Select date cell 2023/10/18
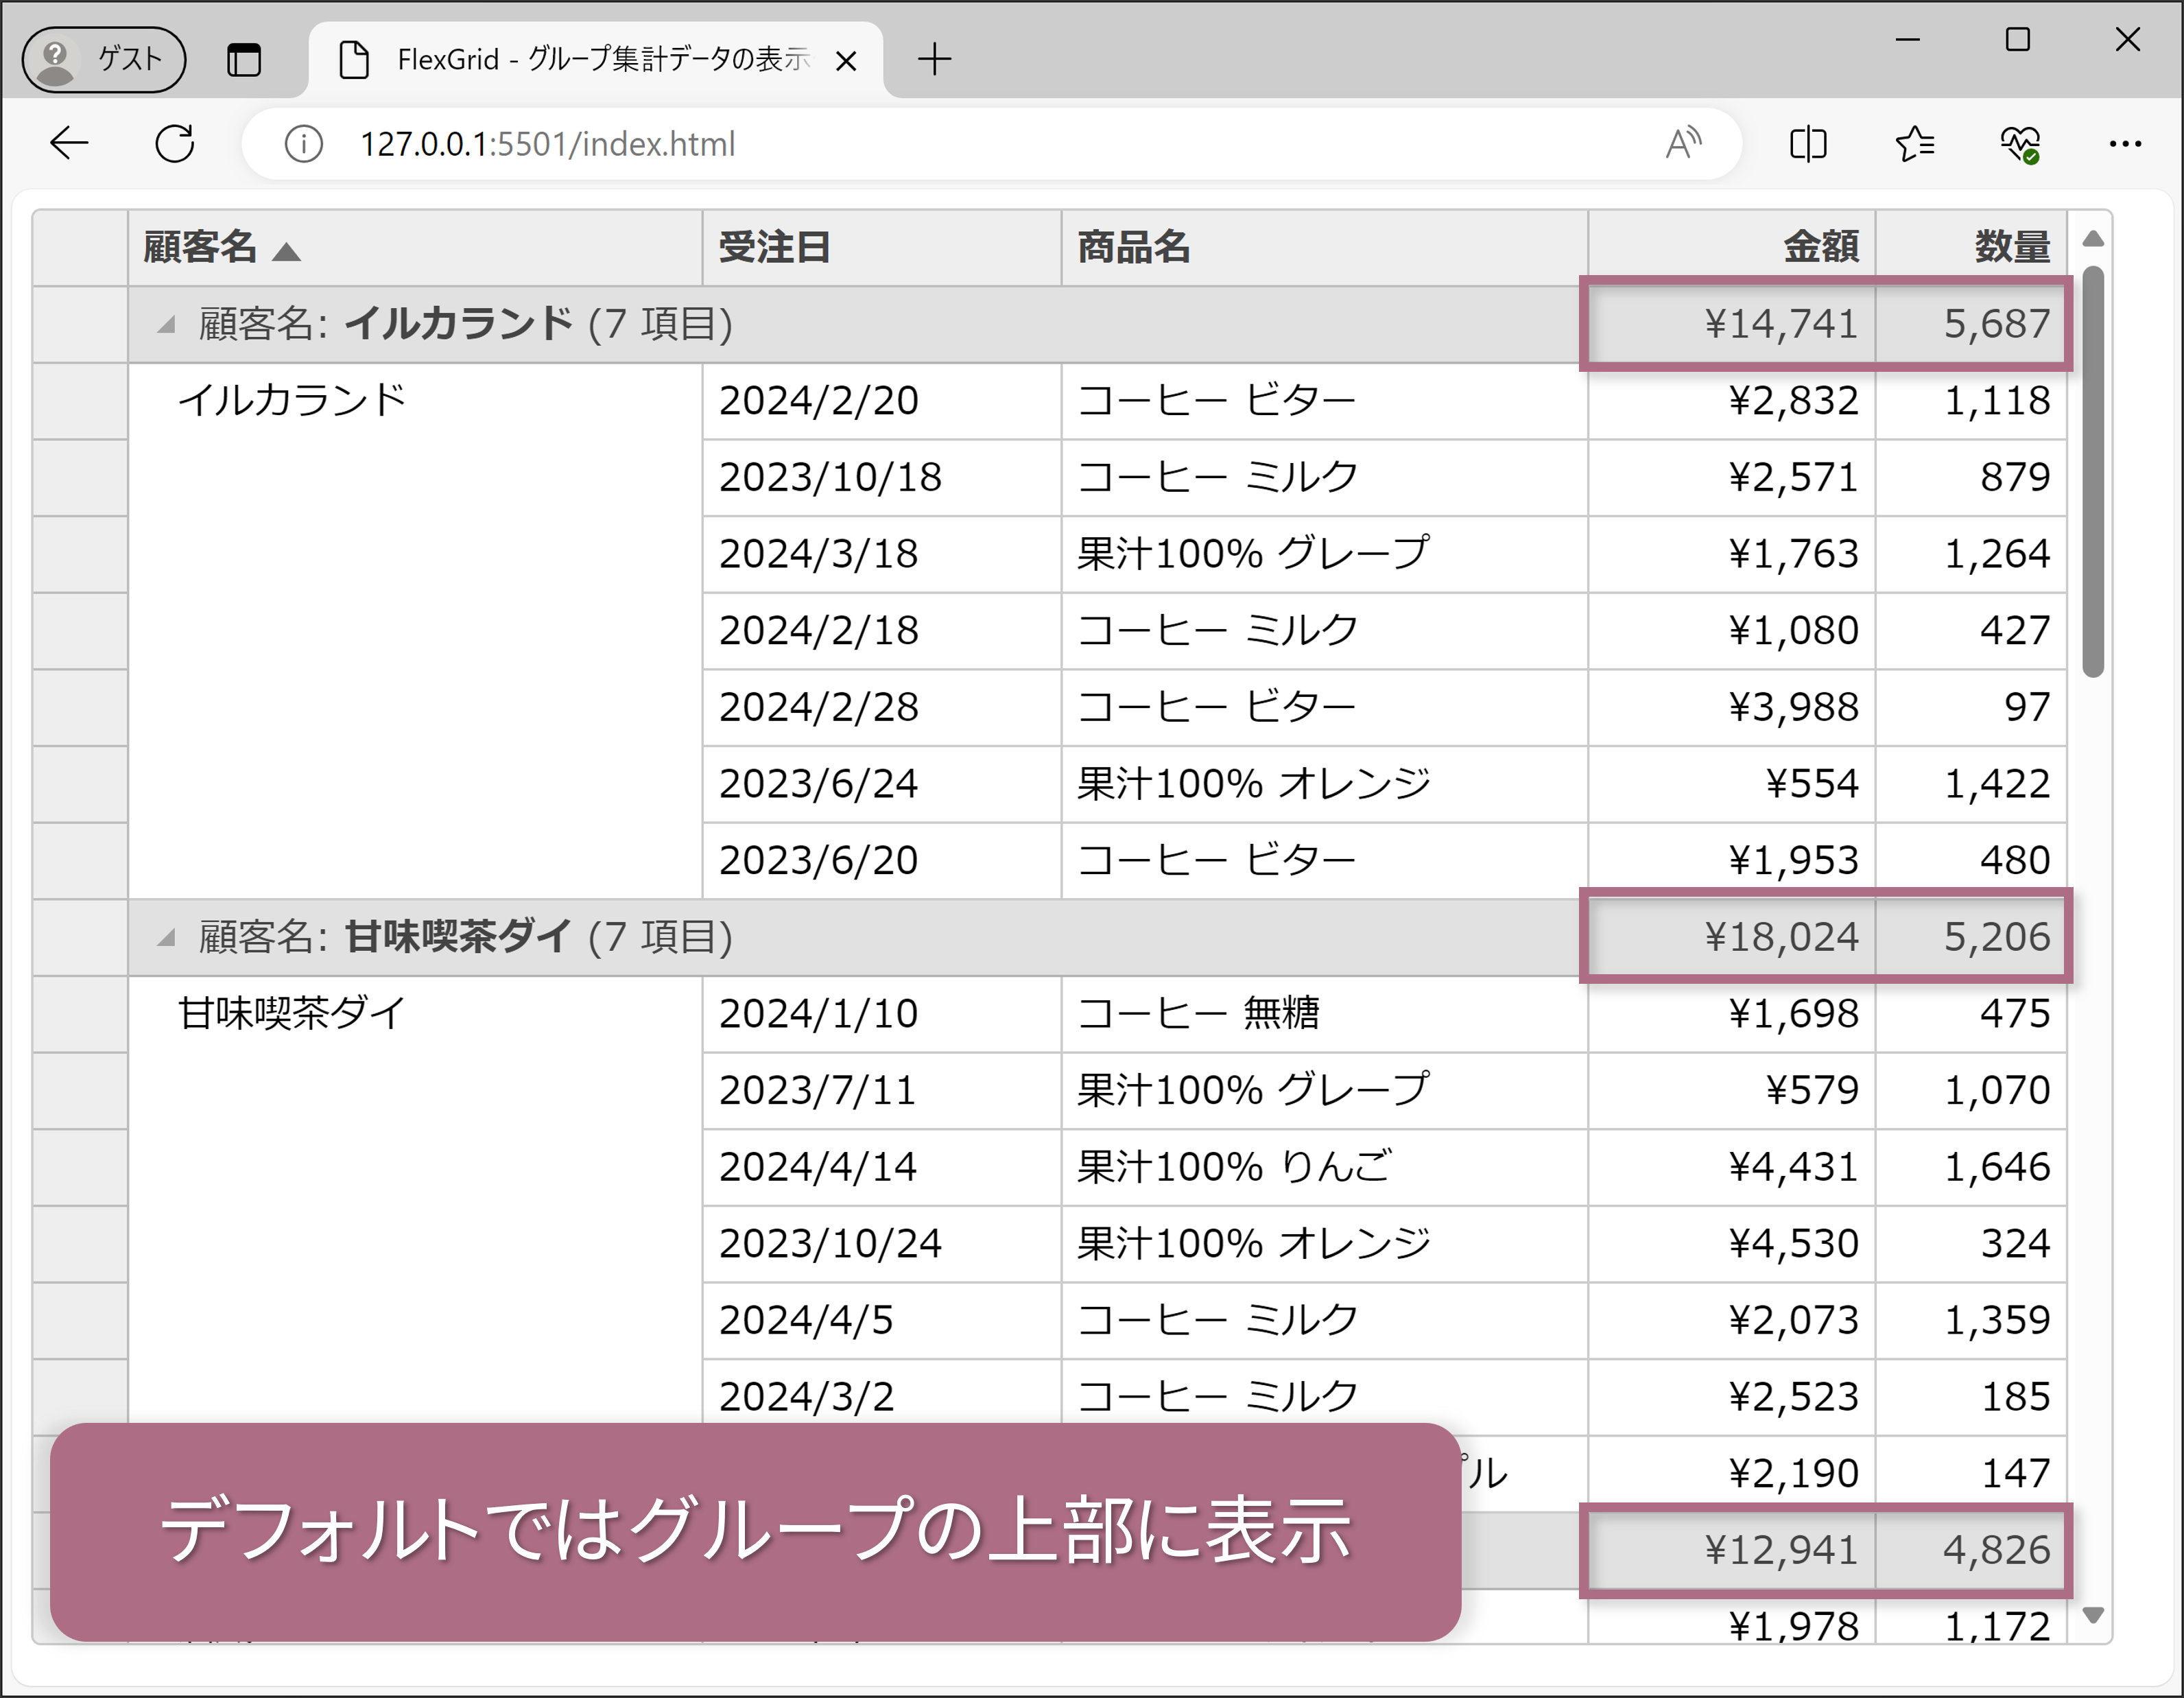 point(882,478)
